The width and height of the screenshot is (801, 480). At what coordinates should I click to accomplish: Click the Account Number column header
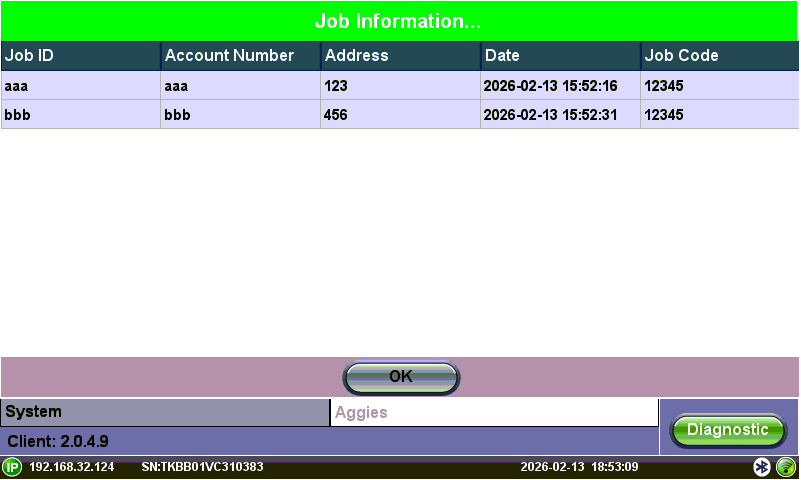(x=240, y=56)
